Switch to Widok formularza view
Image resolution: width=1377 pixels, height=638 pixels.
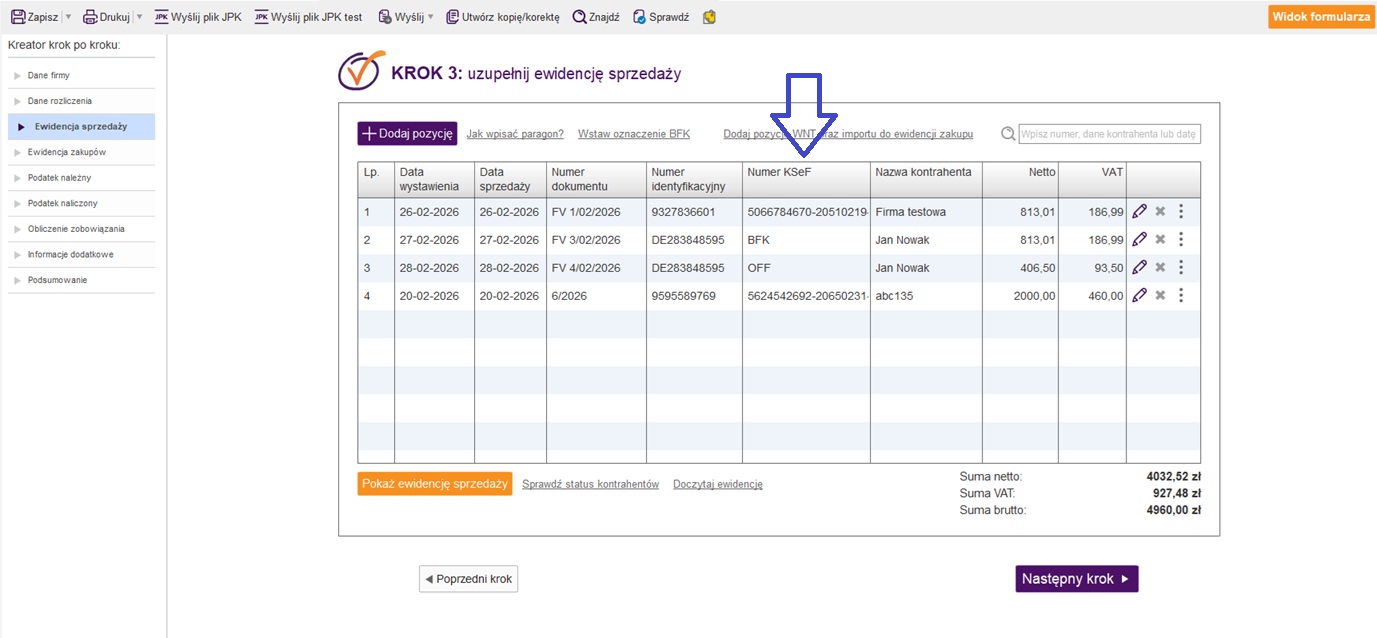click(1320, 17)
